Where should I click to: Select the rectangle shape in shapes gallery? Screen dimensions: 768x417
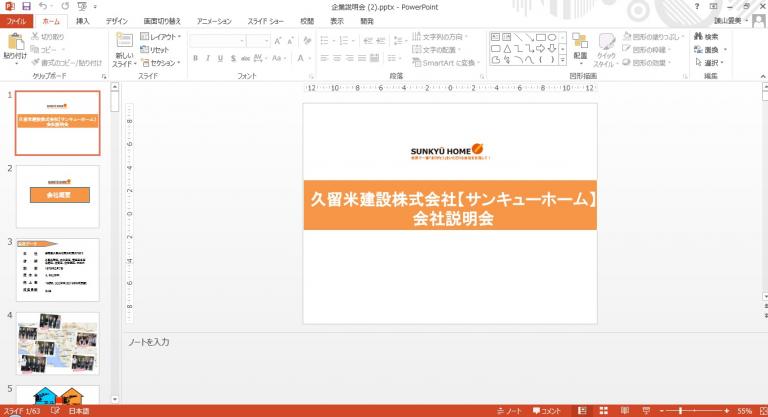point(540,37)
